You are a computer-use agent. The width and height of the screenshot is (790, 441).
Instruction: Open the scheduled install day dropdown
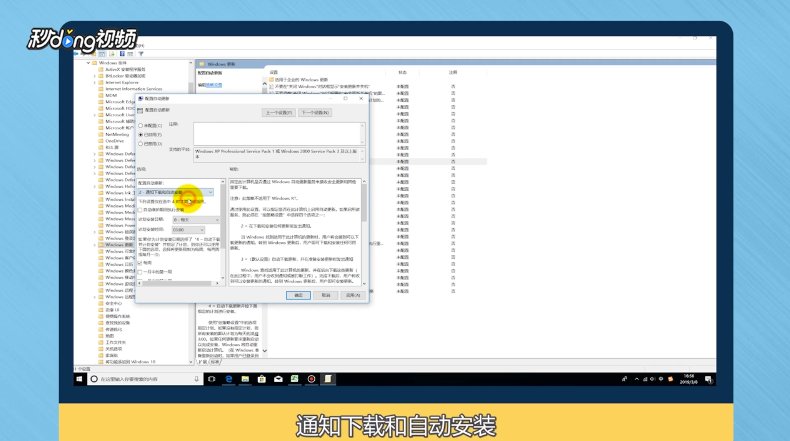pyautogui.click(x=196, y=220)
